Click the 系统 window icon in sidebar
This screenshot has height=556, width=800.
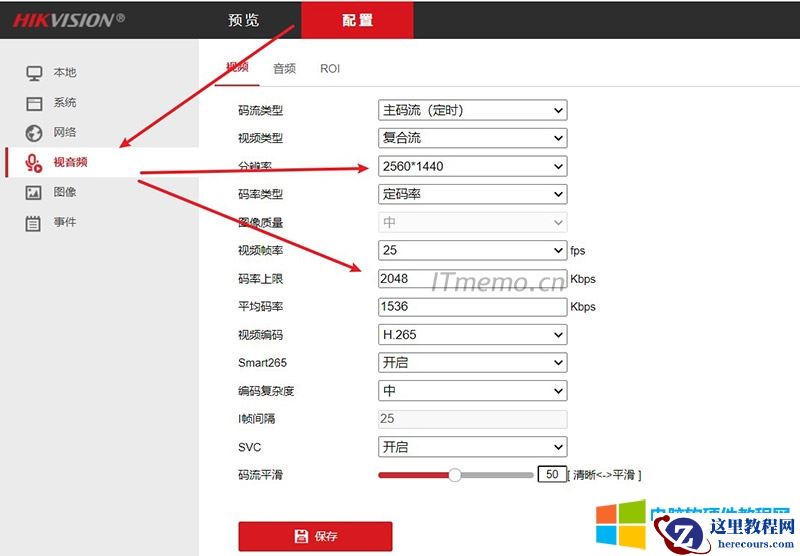click(34, 104)
